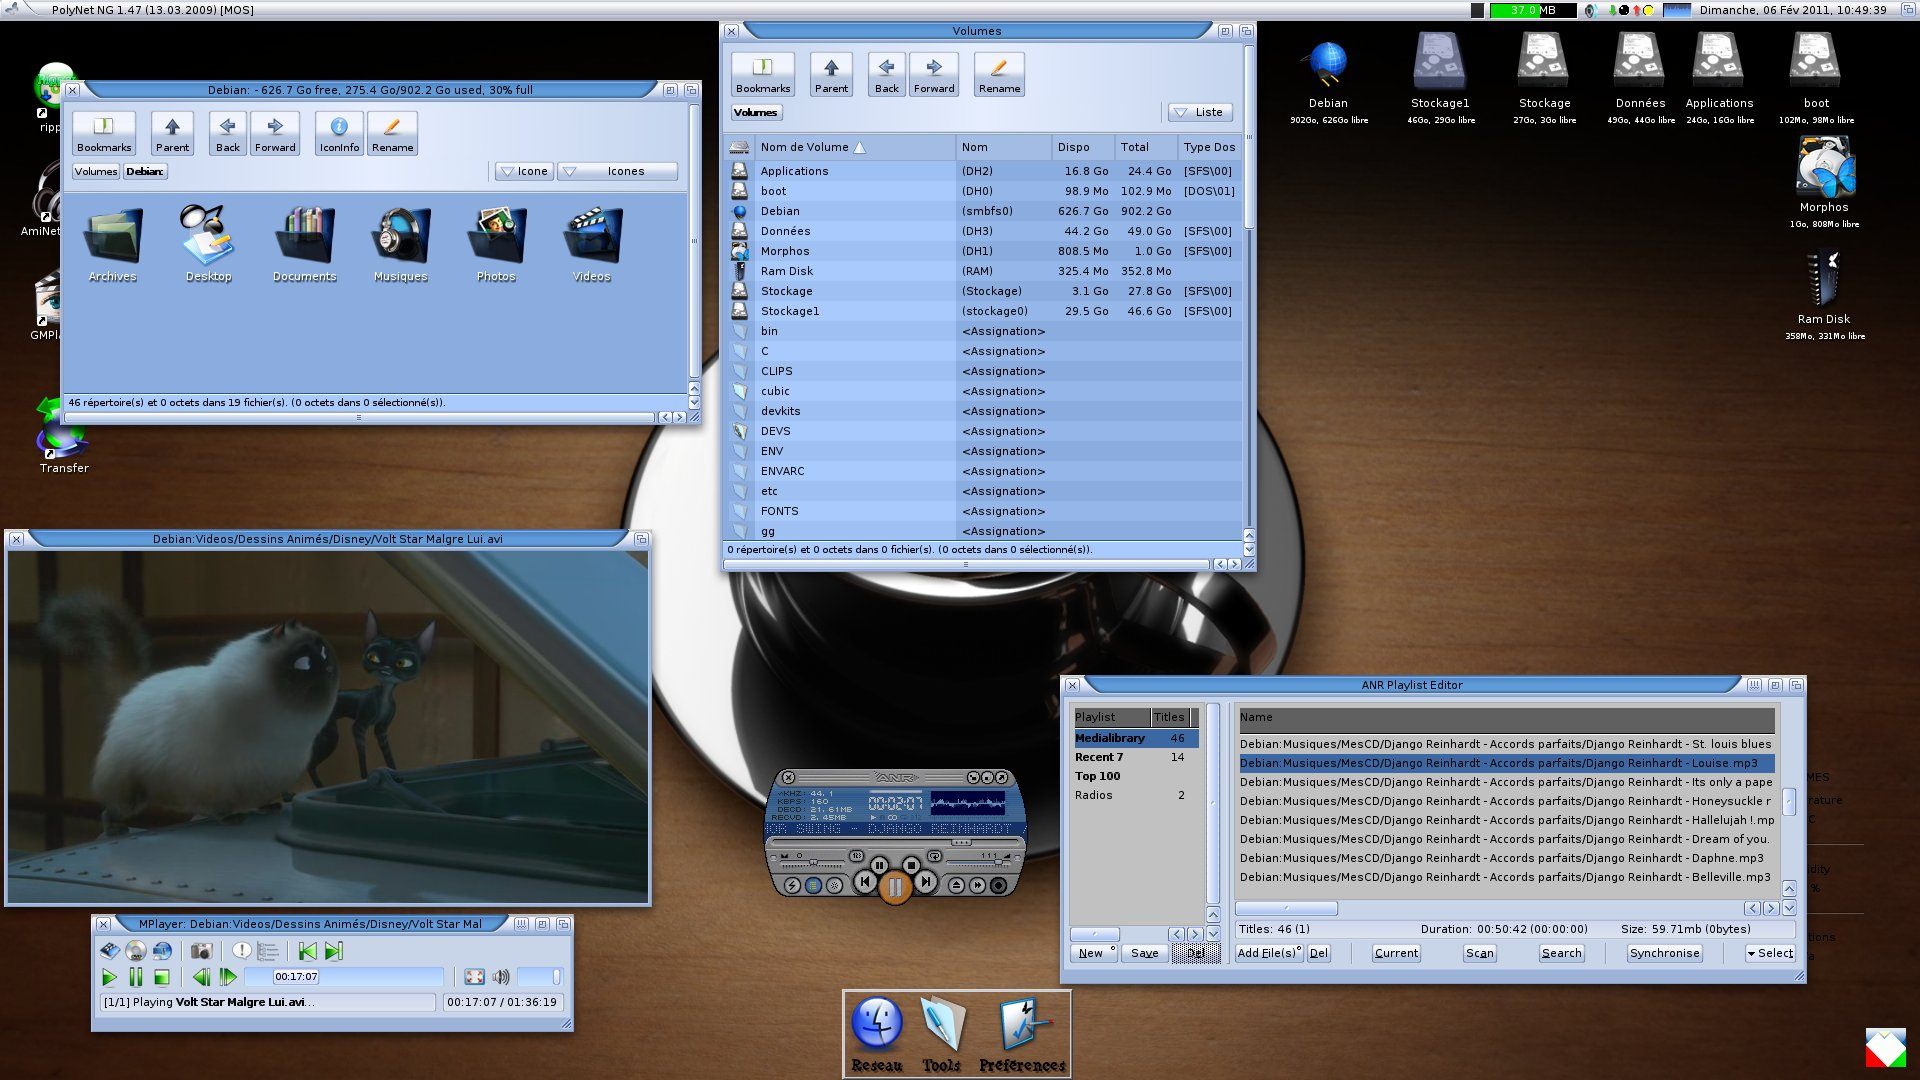Go Forward in the Volumes window

click(x=934, y=75)
